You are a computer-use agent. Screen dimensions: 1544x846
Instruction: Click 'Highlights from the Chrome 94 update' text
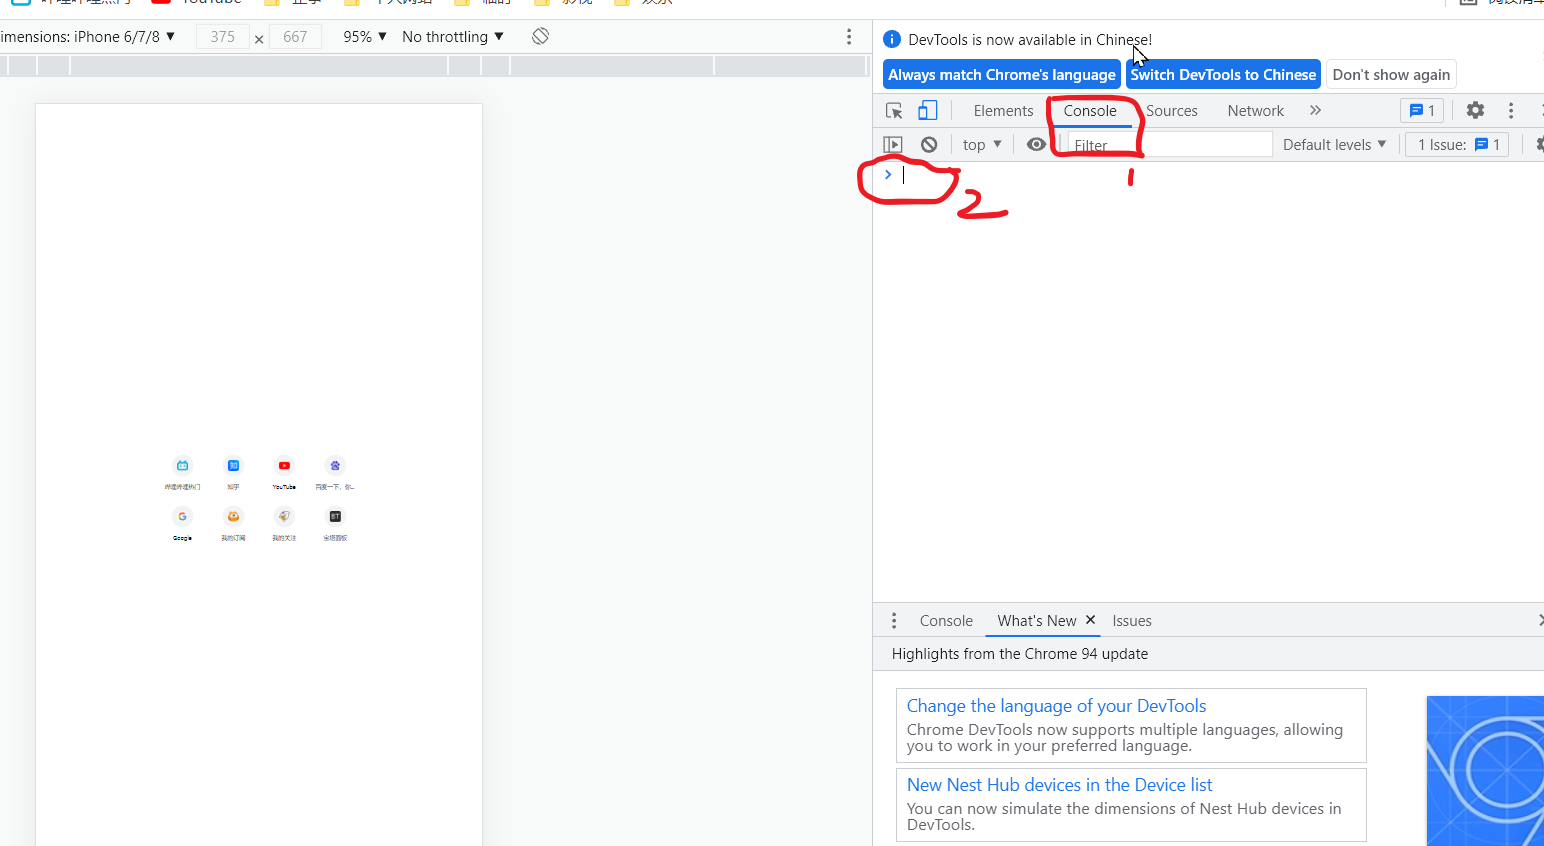(x=1020, y=654)
